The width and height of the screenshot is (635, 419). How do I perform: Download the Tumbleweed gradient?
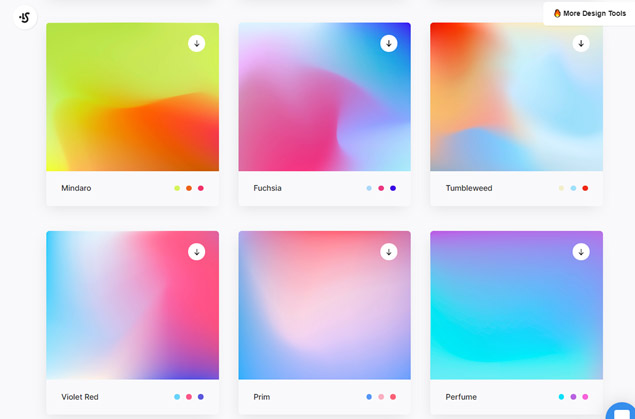click(x=581, y=43)
